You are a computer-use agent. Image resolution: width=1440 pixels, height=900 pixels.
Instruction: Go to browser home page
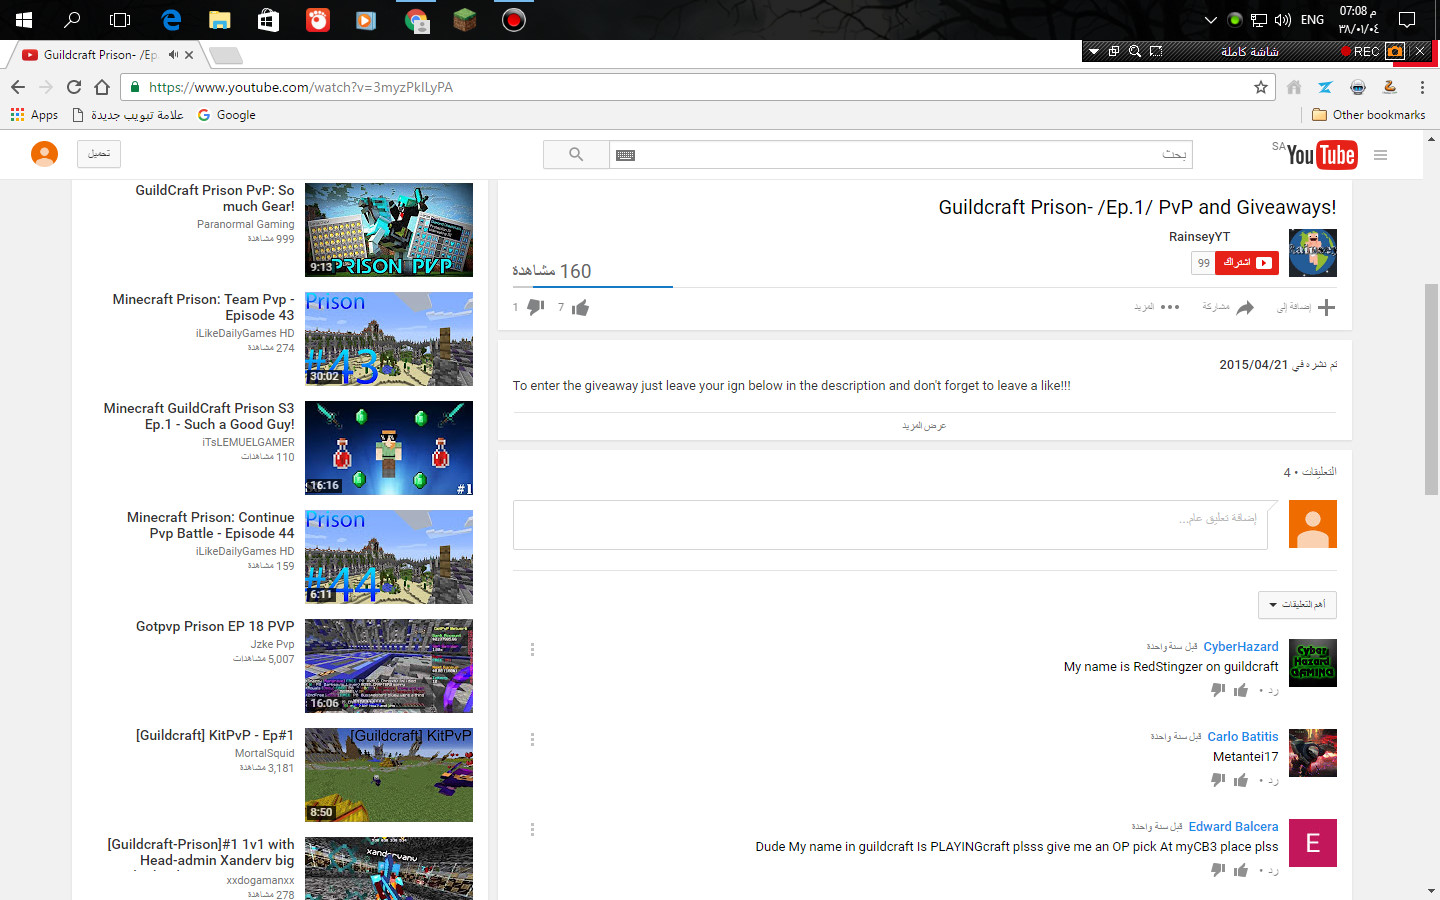pos(102,87)
